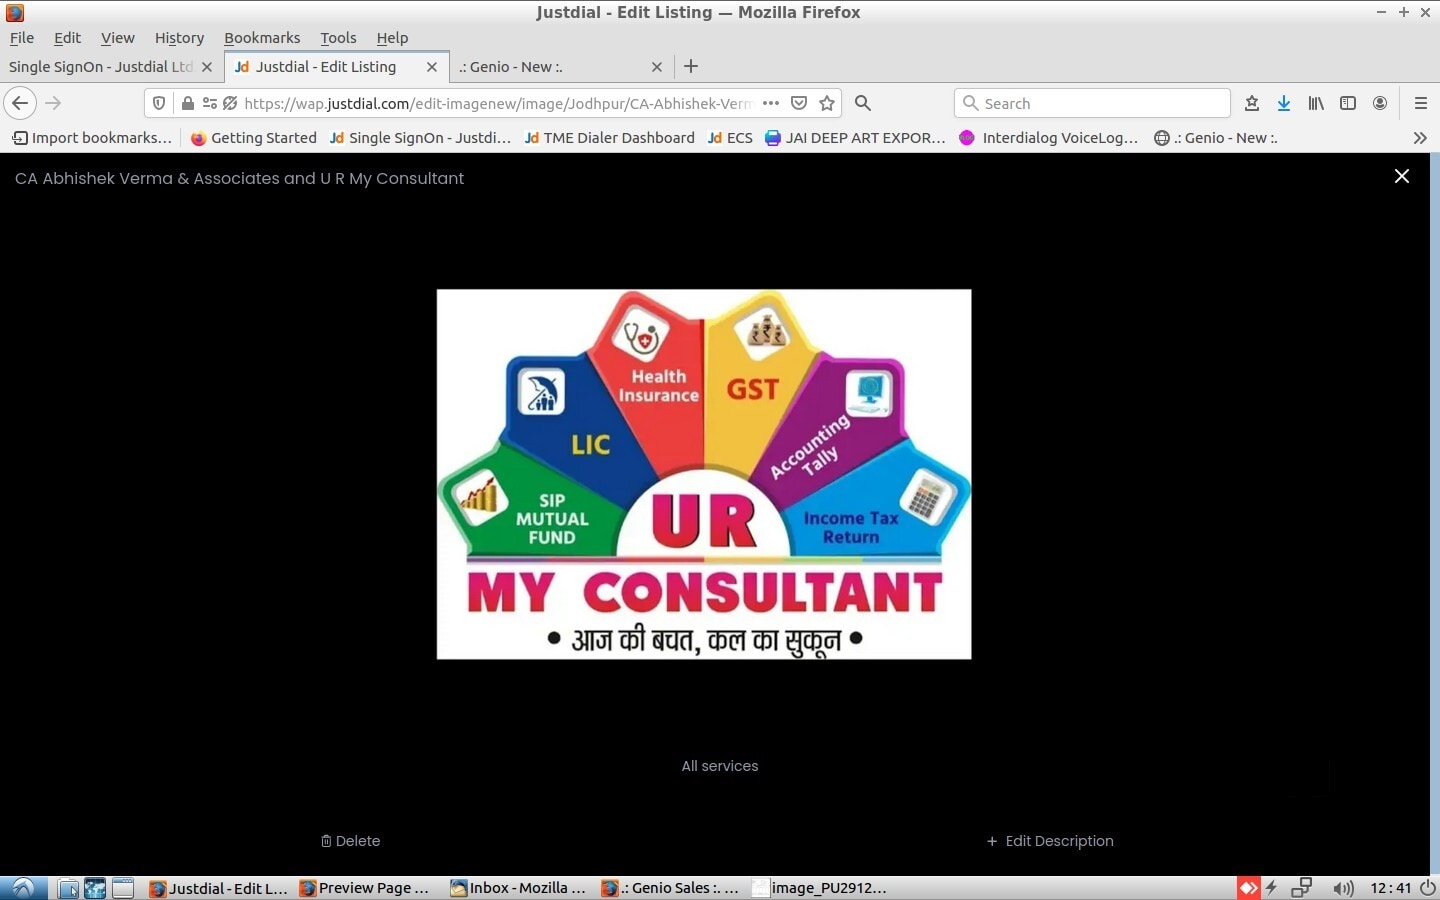Open Firefox hamburger menu
The width and height of the screenshot is (1440, 900).
[x=1420, y=103]
